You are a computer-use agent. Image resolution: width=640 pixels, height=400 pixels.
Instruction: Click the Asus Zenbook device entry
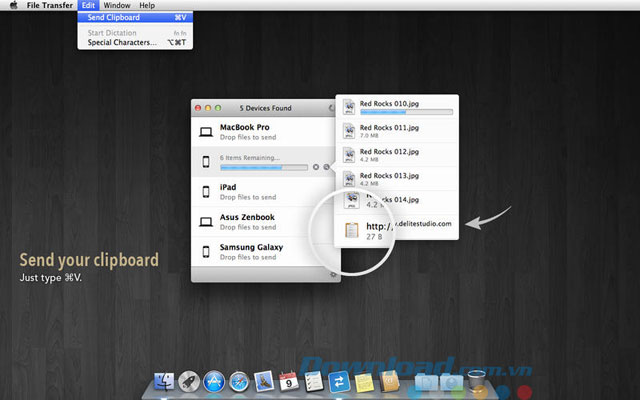point(265,221)
